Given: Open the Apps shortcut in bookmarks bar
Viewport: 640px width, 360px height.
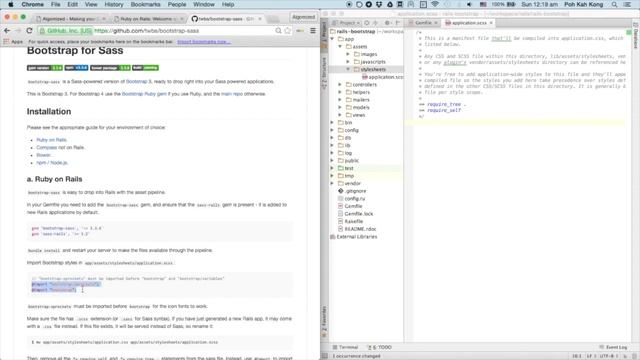Looking at the screenshot, I should tap(13, 42).
